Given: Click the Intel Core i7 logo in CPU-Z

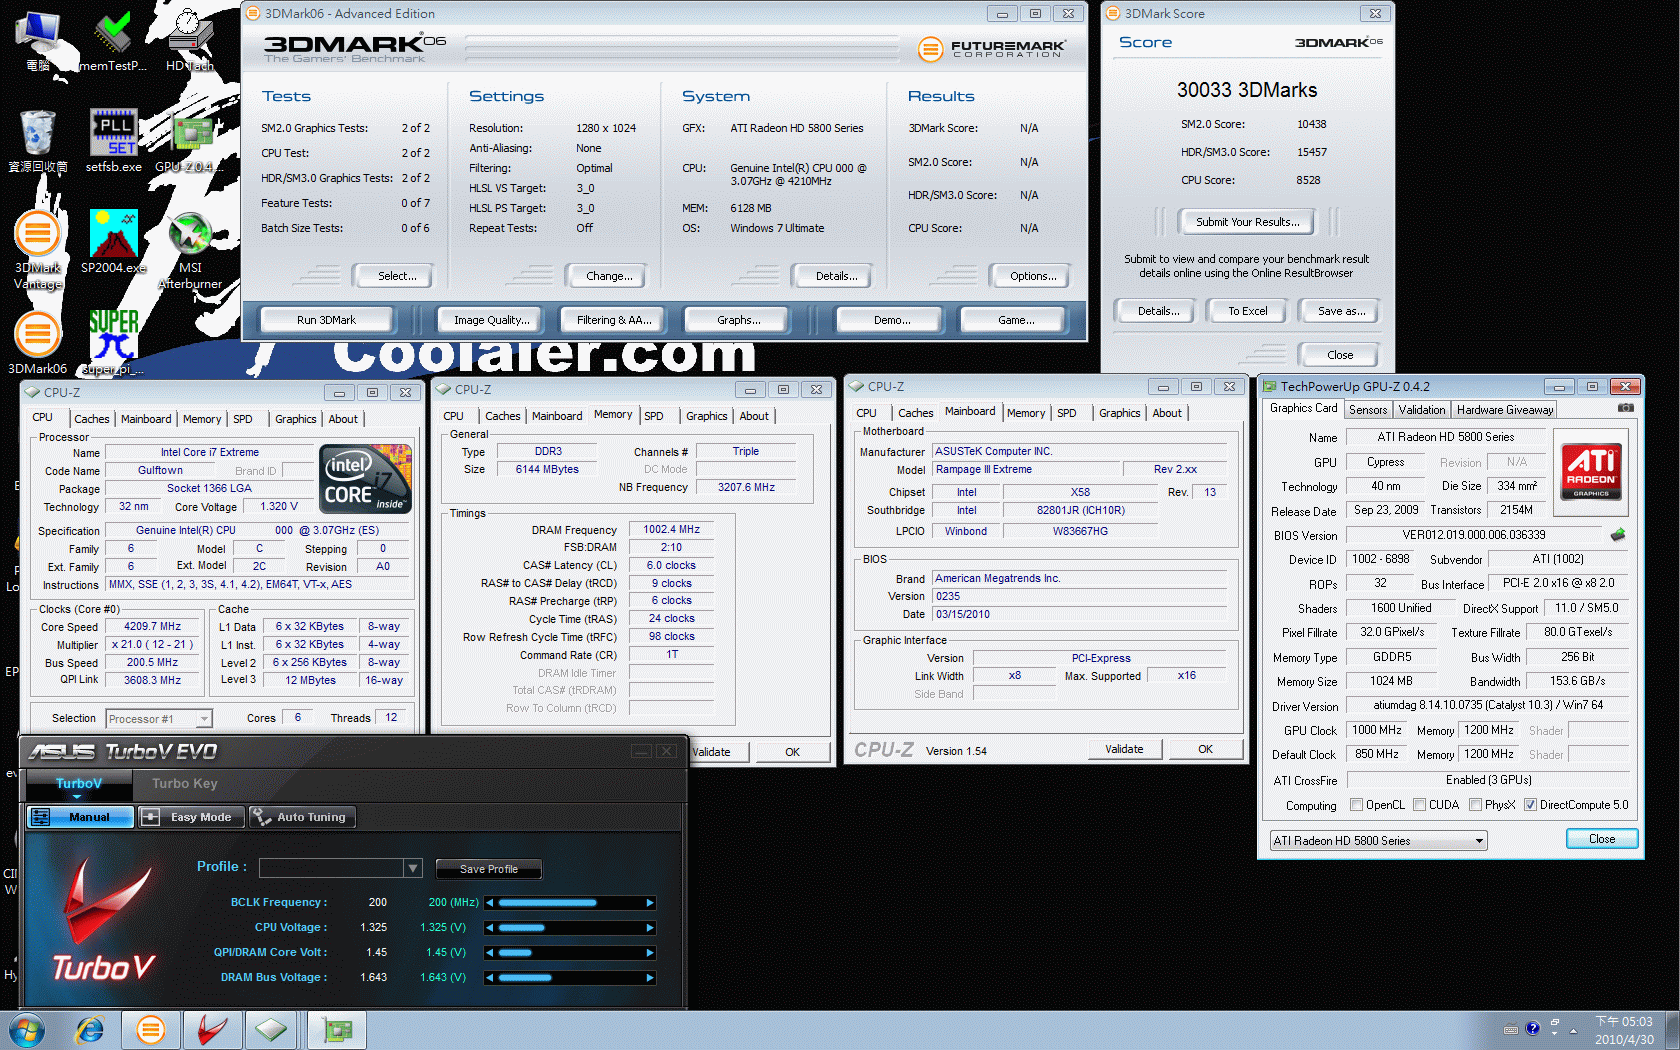Looking at the screenshot, I should point(365,478).
